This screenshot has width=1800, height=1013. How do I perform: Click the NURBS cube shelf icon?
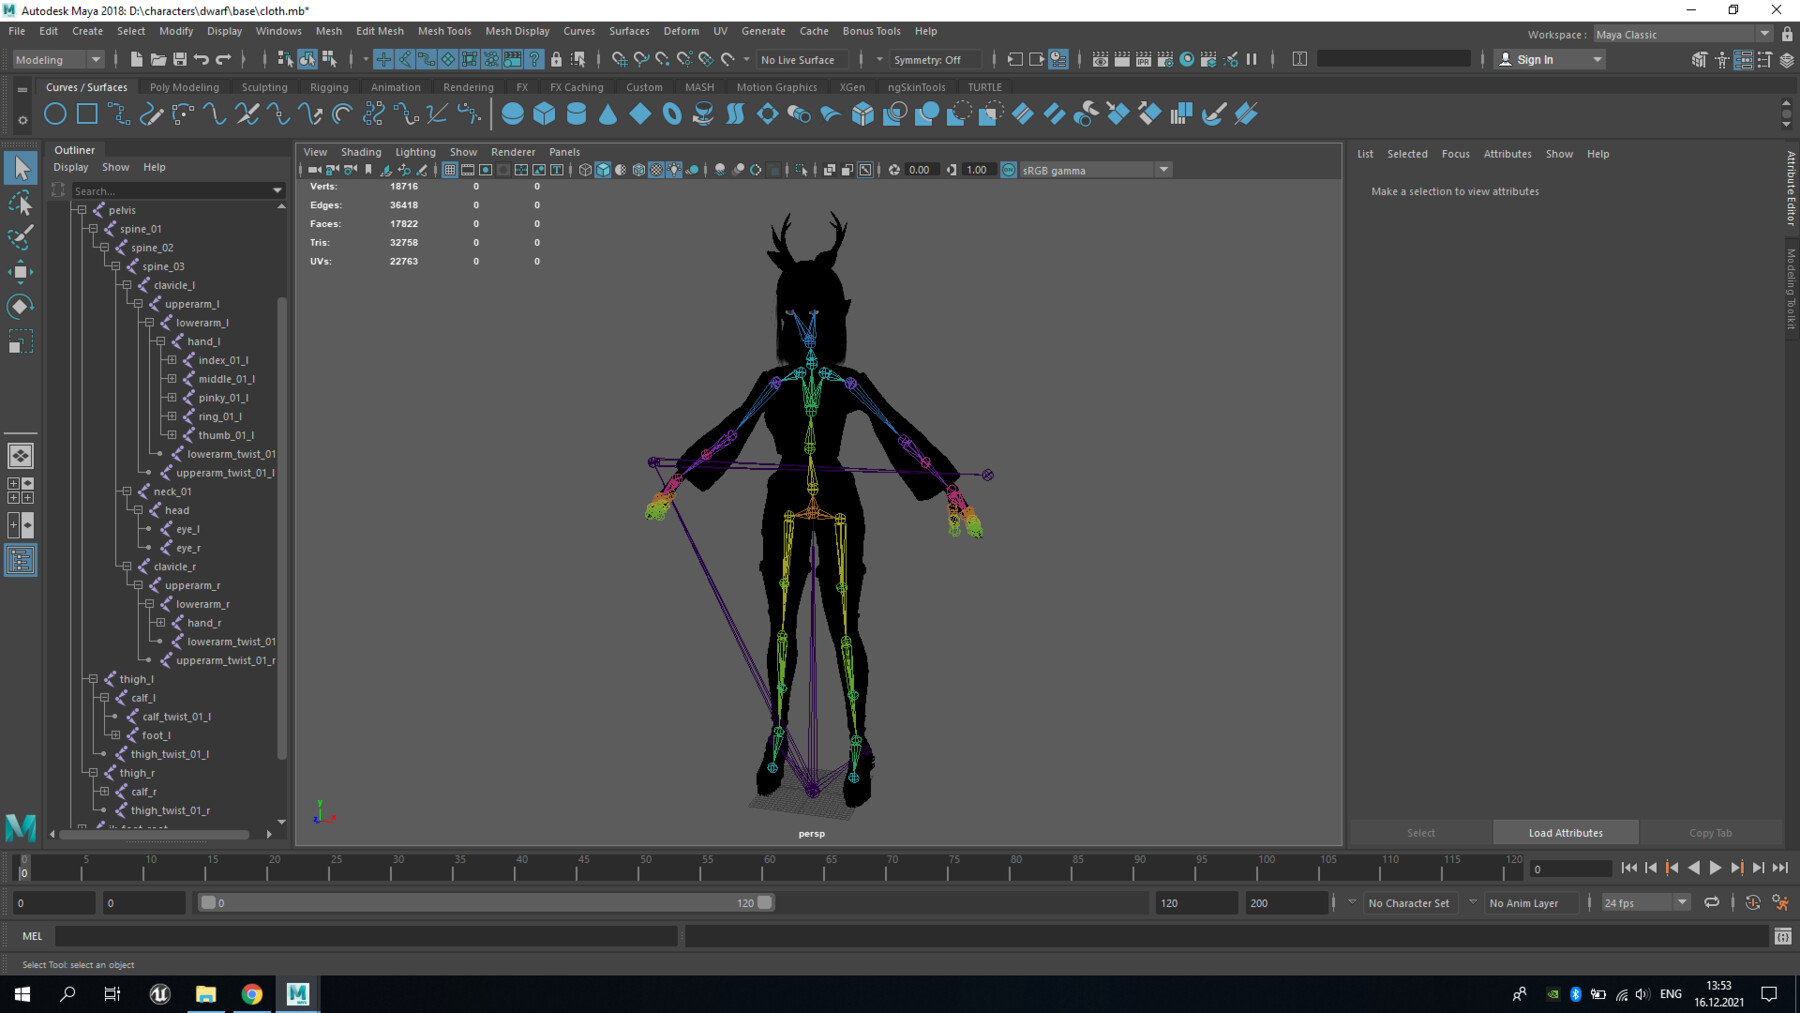[544, 114]
